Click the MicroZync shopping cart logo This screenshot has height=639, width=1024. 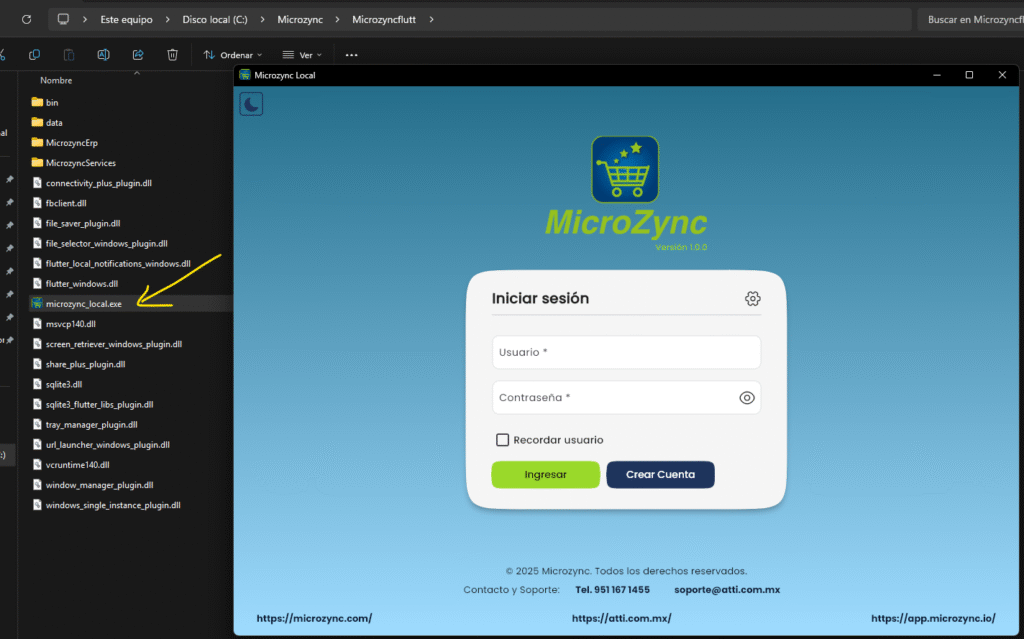point(625,170)
